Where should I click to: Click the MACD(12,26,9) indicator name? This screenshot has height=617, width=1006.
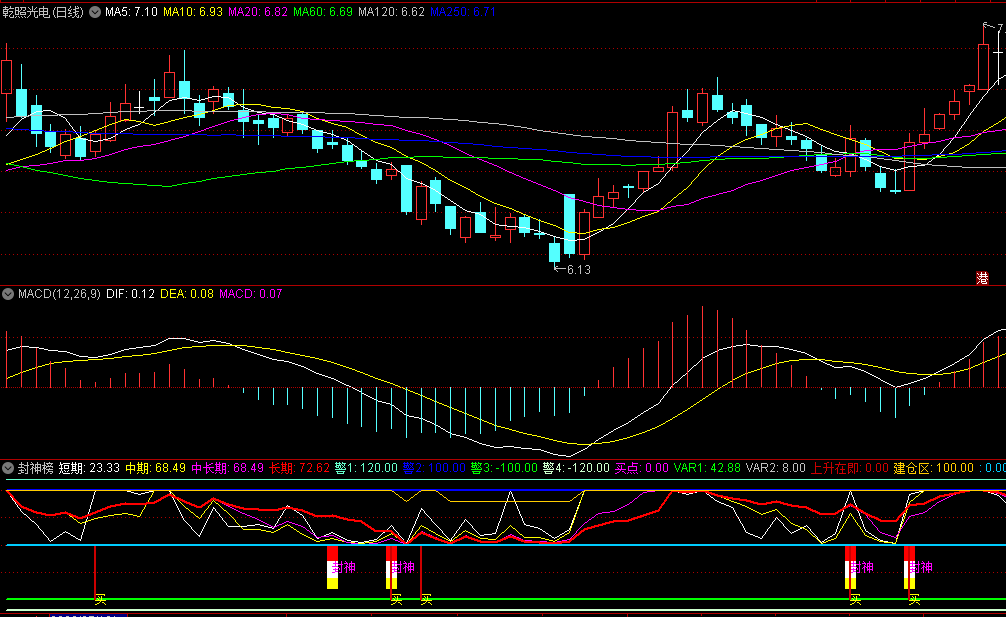[59, 294]
